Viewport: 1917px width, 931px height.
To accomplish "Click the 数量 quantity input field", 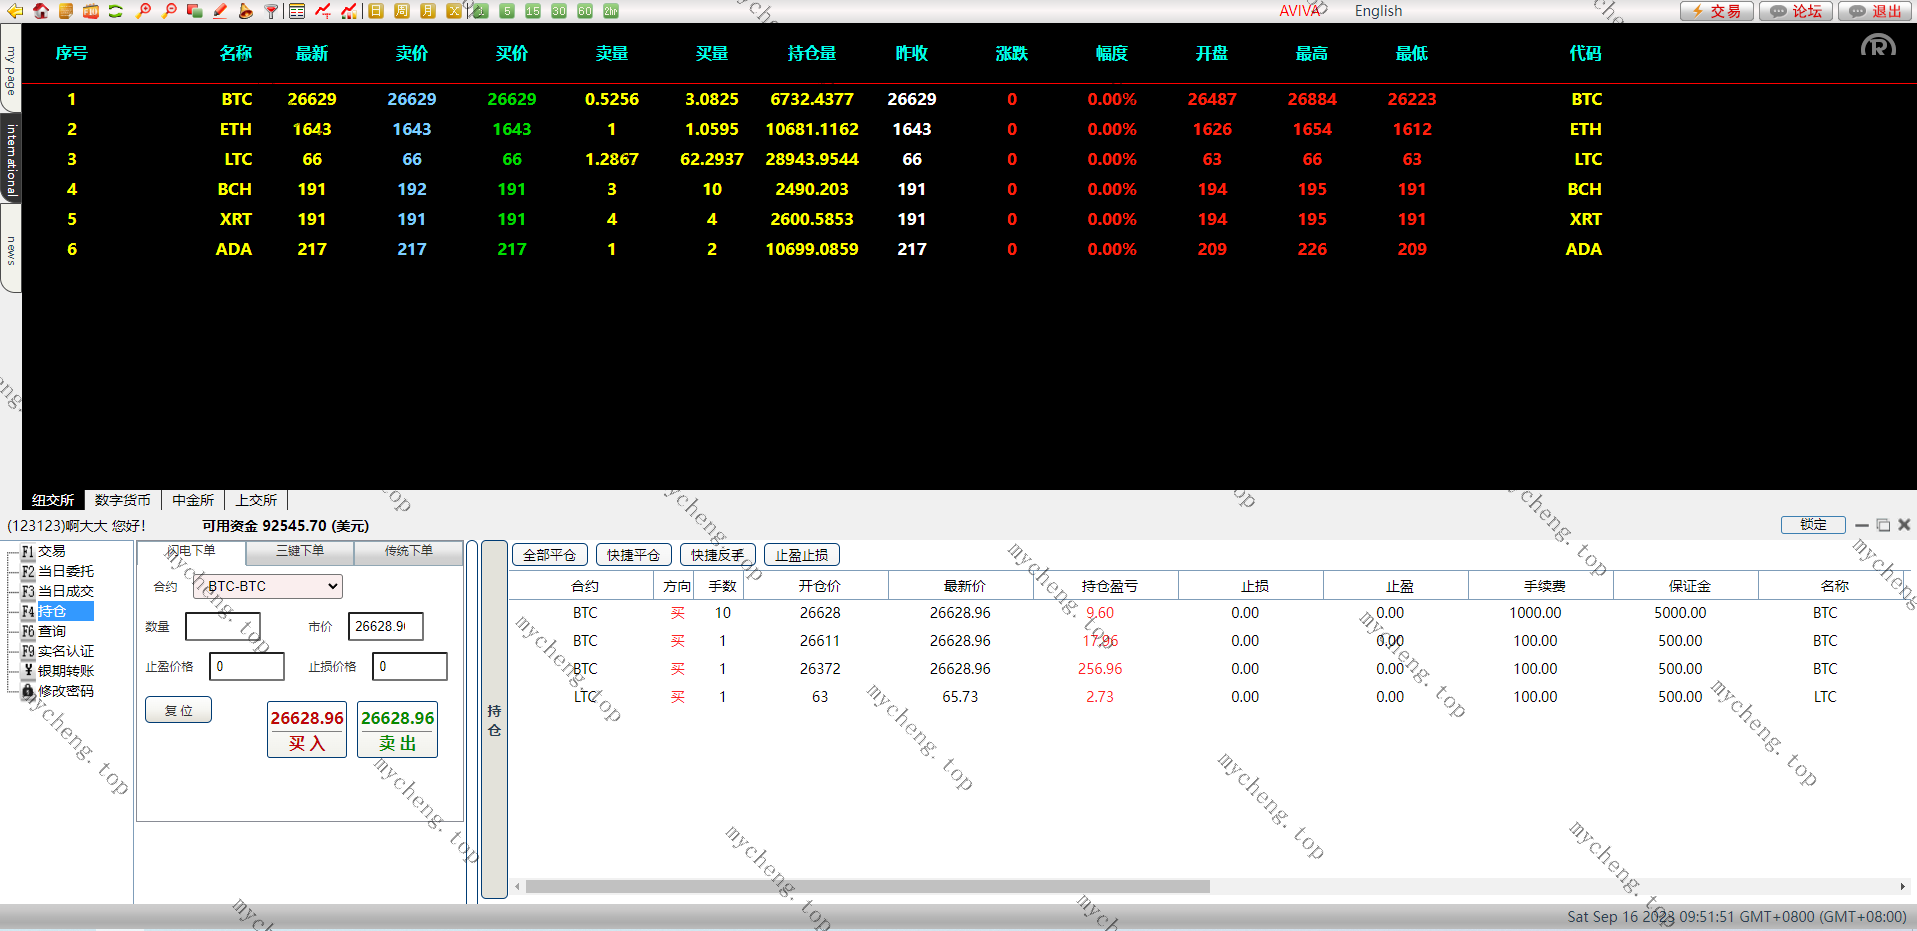I will point(222,627).
